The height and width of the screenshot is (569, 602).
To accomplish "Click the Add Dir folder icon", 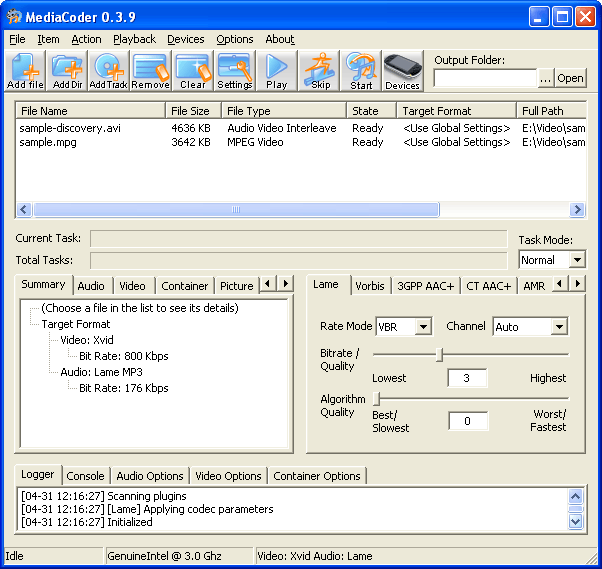I will (67, 71).
